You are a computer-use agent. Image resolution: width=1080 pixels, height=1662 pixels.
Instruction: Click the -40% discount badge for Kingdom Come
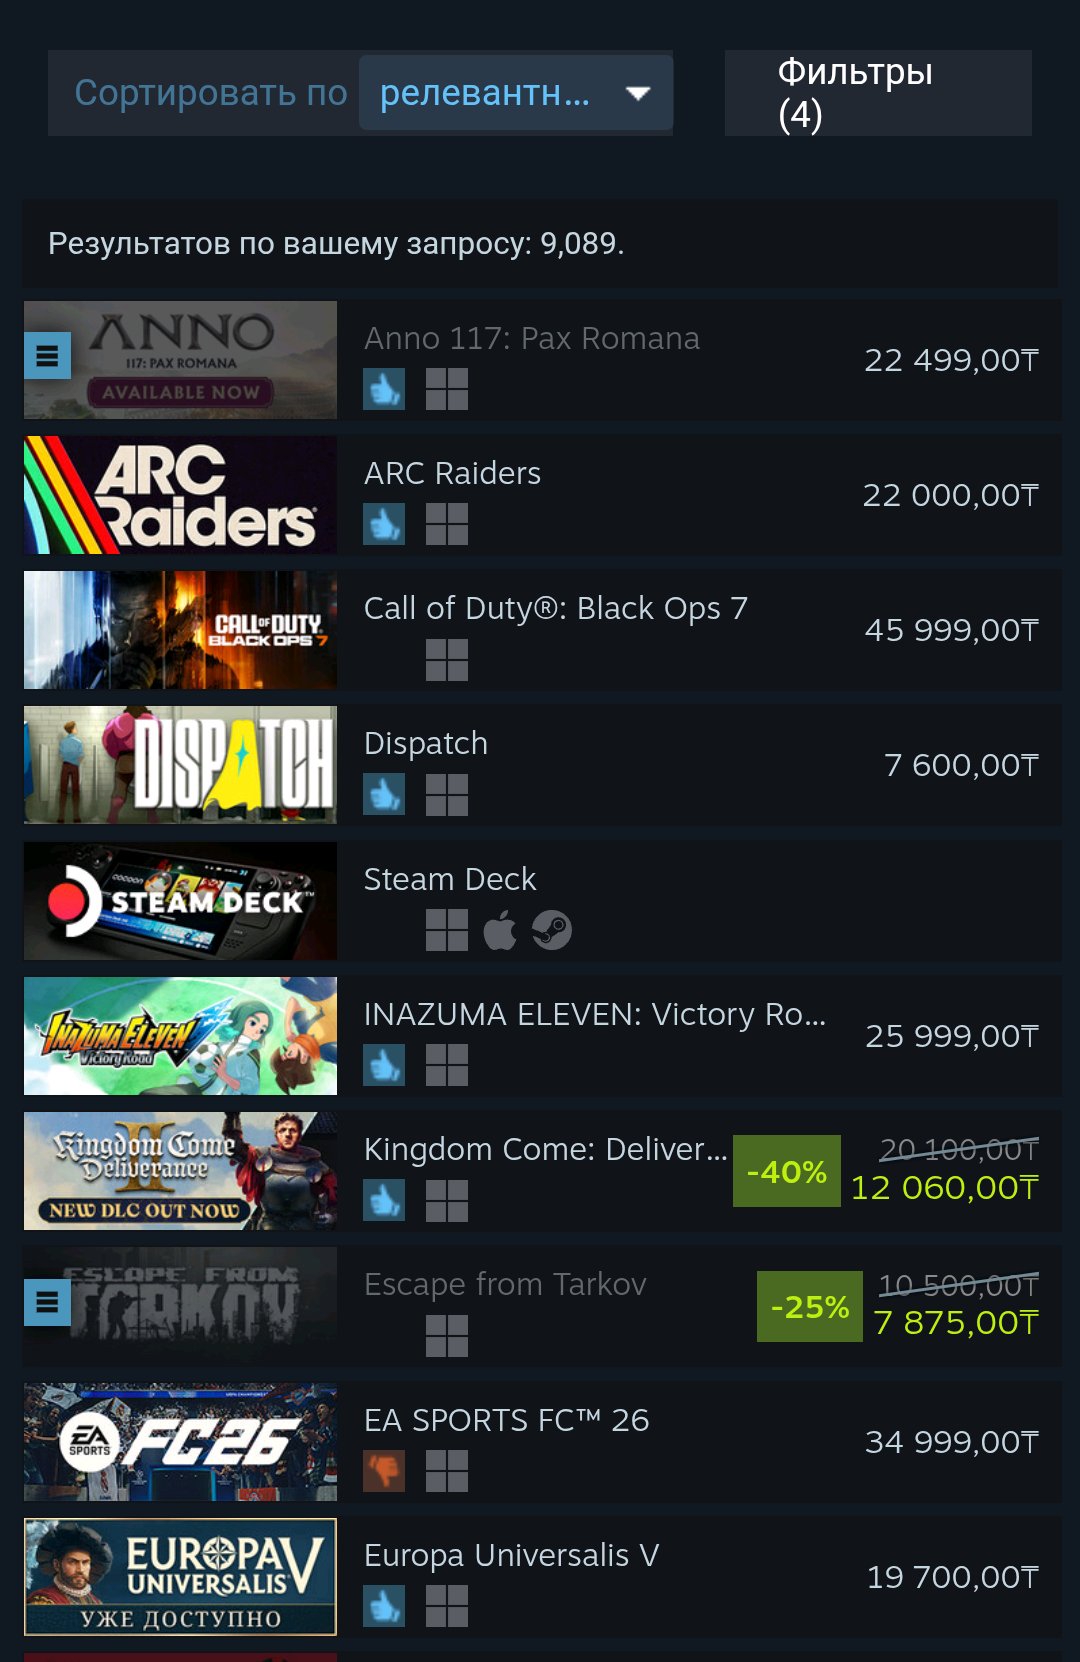click(787, 1171)
